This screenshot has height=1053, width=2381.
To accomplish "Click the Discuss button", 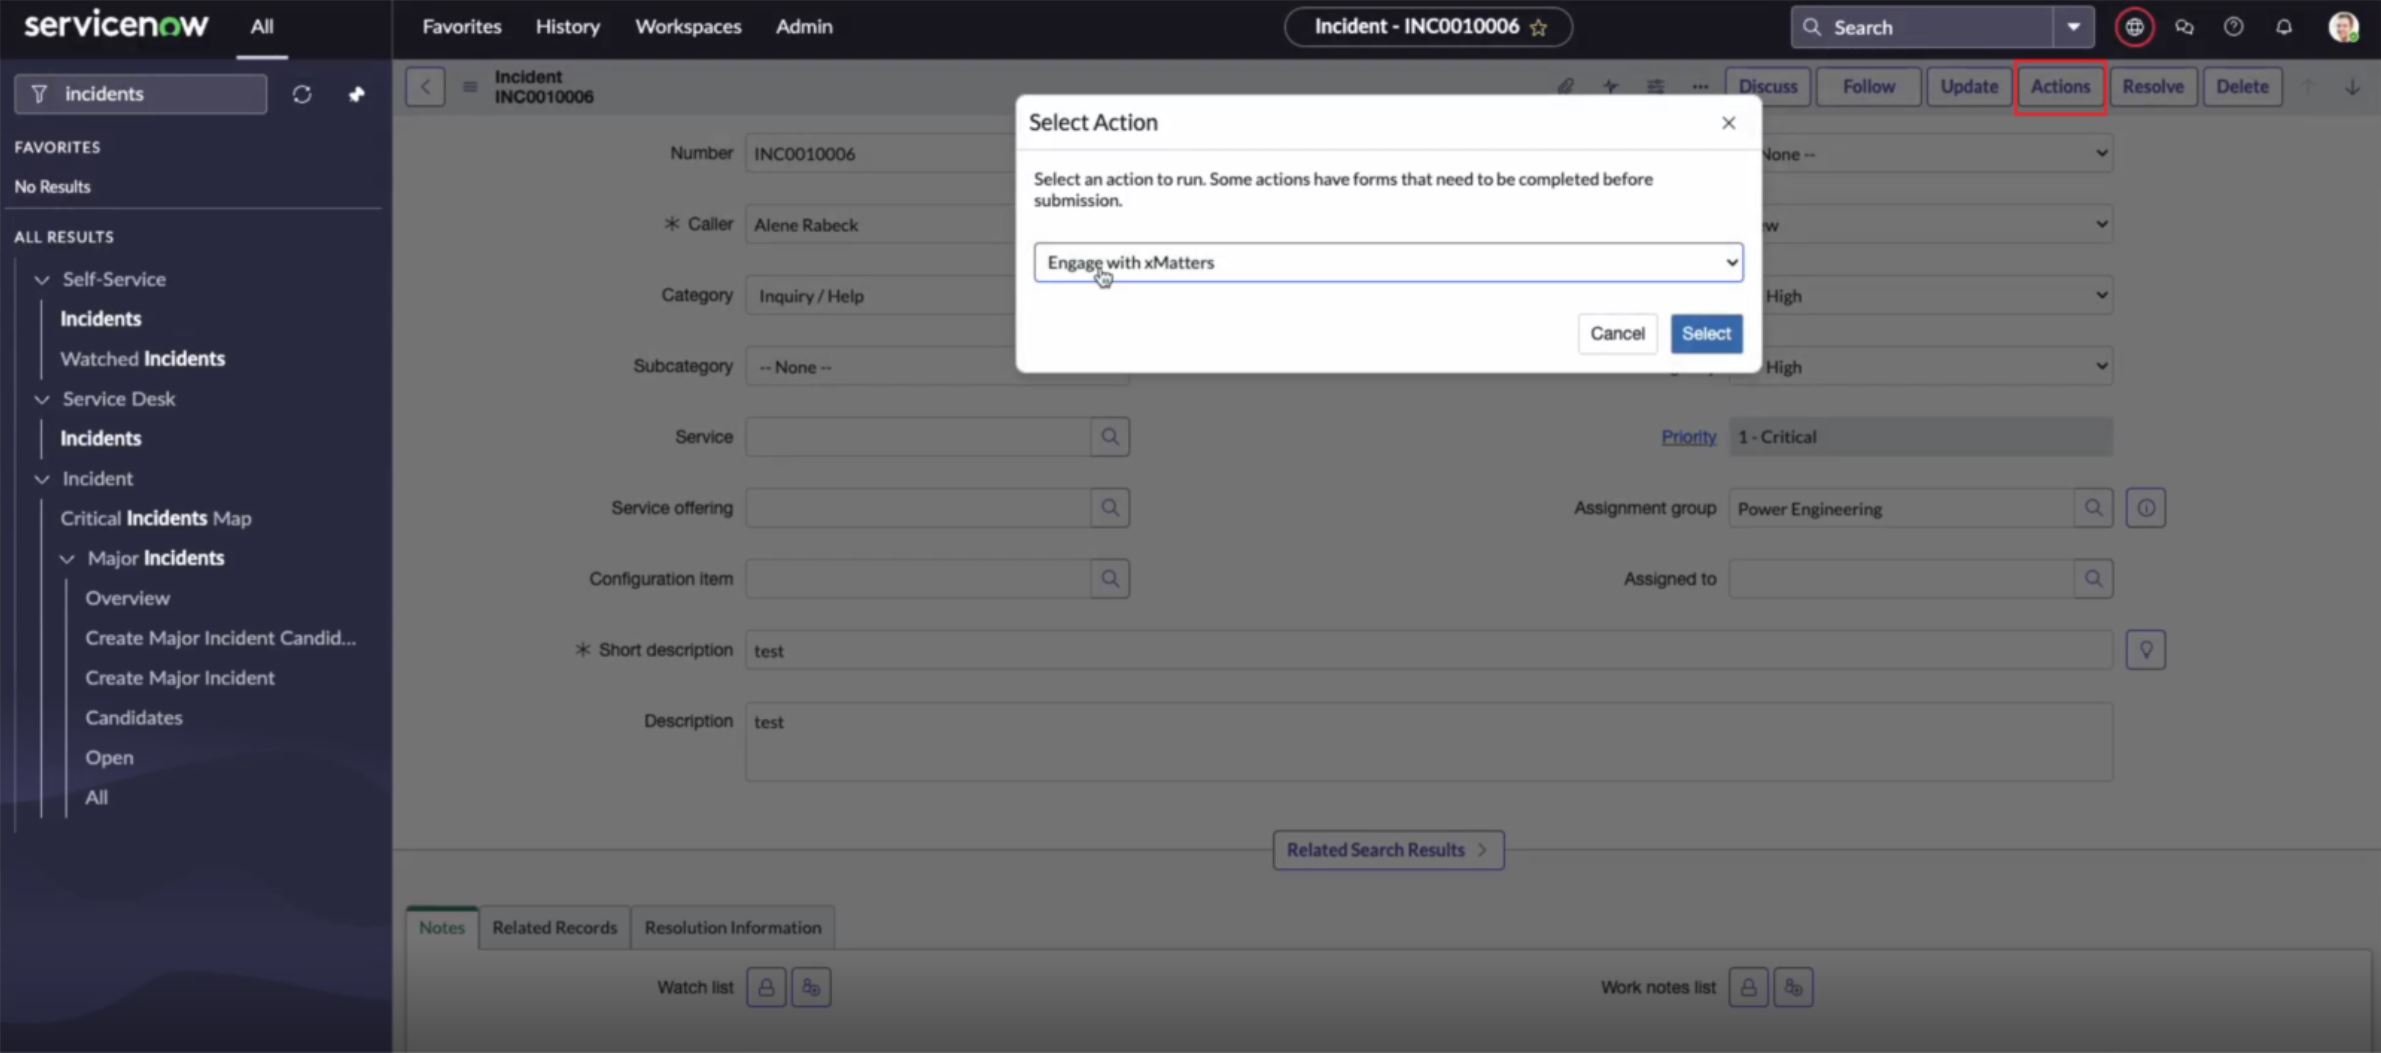I will click(1768, 87).
